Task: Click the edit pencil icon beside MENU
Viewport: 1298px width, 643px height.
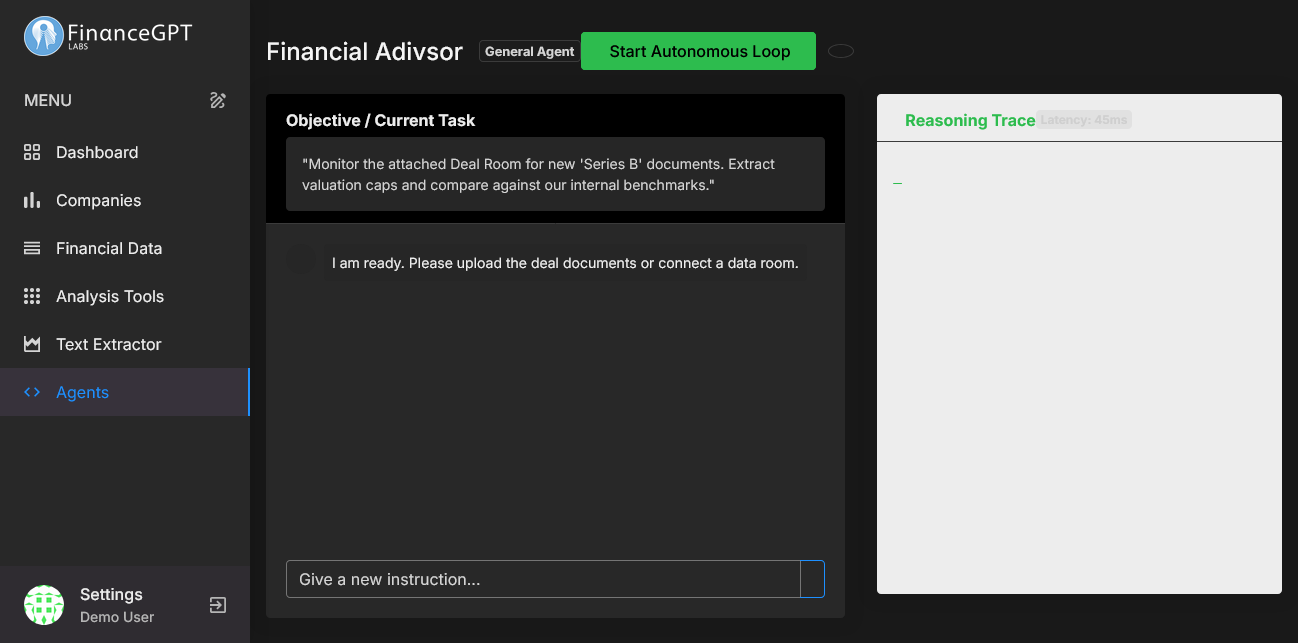Action: click(217, 100)
